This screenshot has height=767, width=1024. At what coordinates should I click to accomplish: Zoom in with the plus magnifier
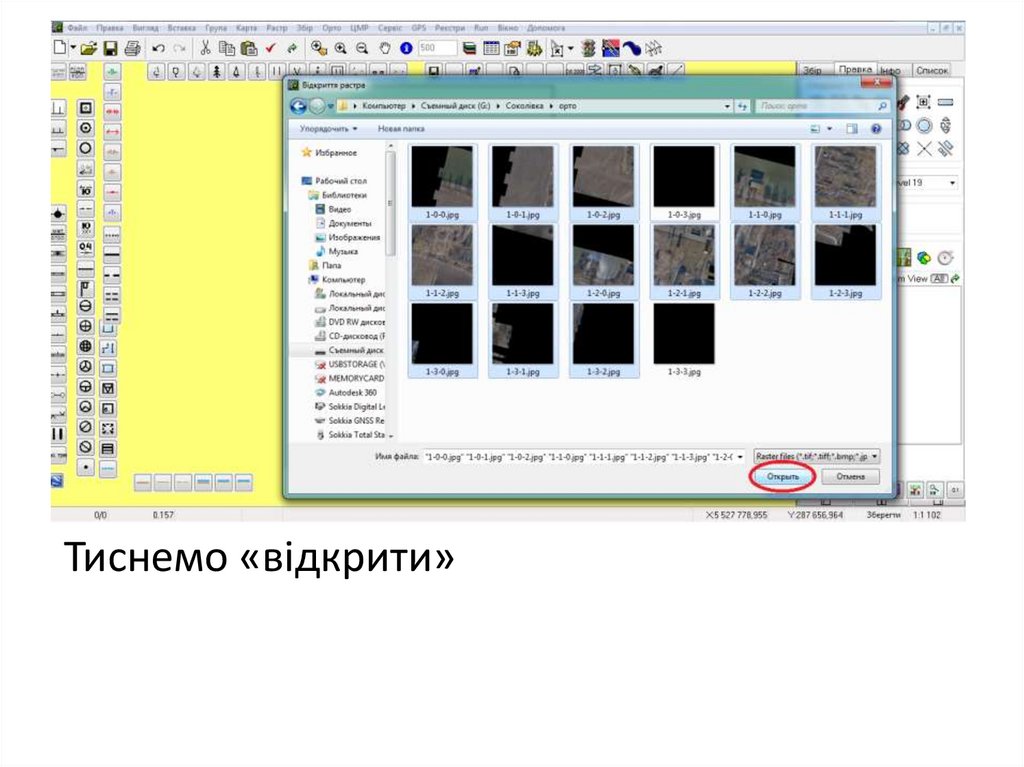341,48
